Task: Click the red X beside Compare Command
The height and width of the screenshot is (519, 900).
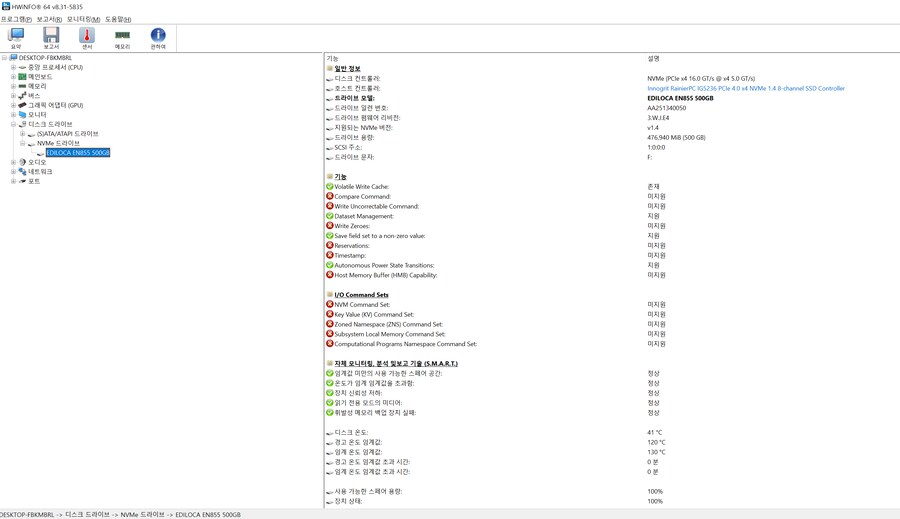Action: pyautogui.click(x=330, y=197)
